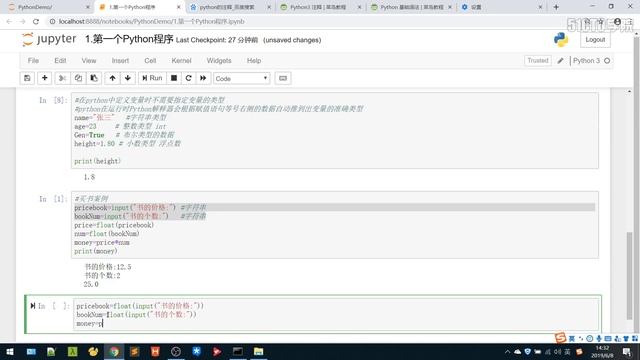This screenshot has width=640, height=360.
Task: Open the Insert menu
Action: pos(120,60)
